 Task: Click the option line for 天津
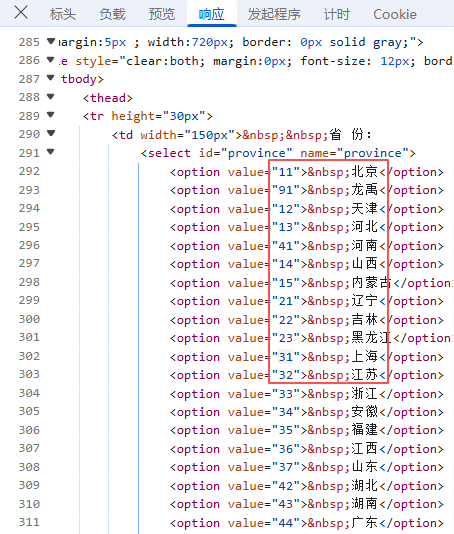pyautogui.click(x=307, y=209)
